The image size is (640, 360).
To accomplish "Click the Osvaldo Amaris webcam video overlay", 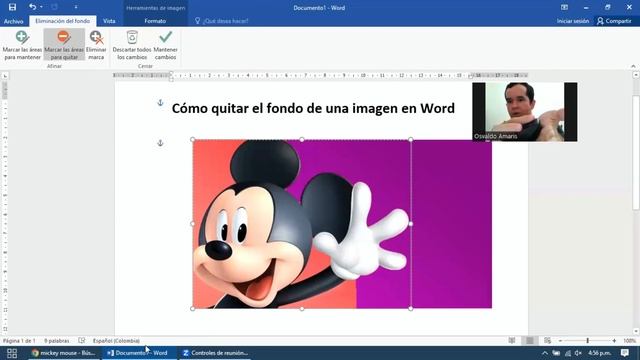I will point(525,112).
